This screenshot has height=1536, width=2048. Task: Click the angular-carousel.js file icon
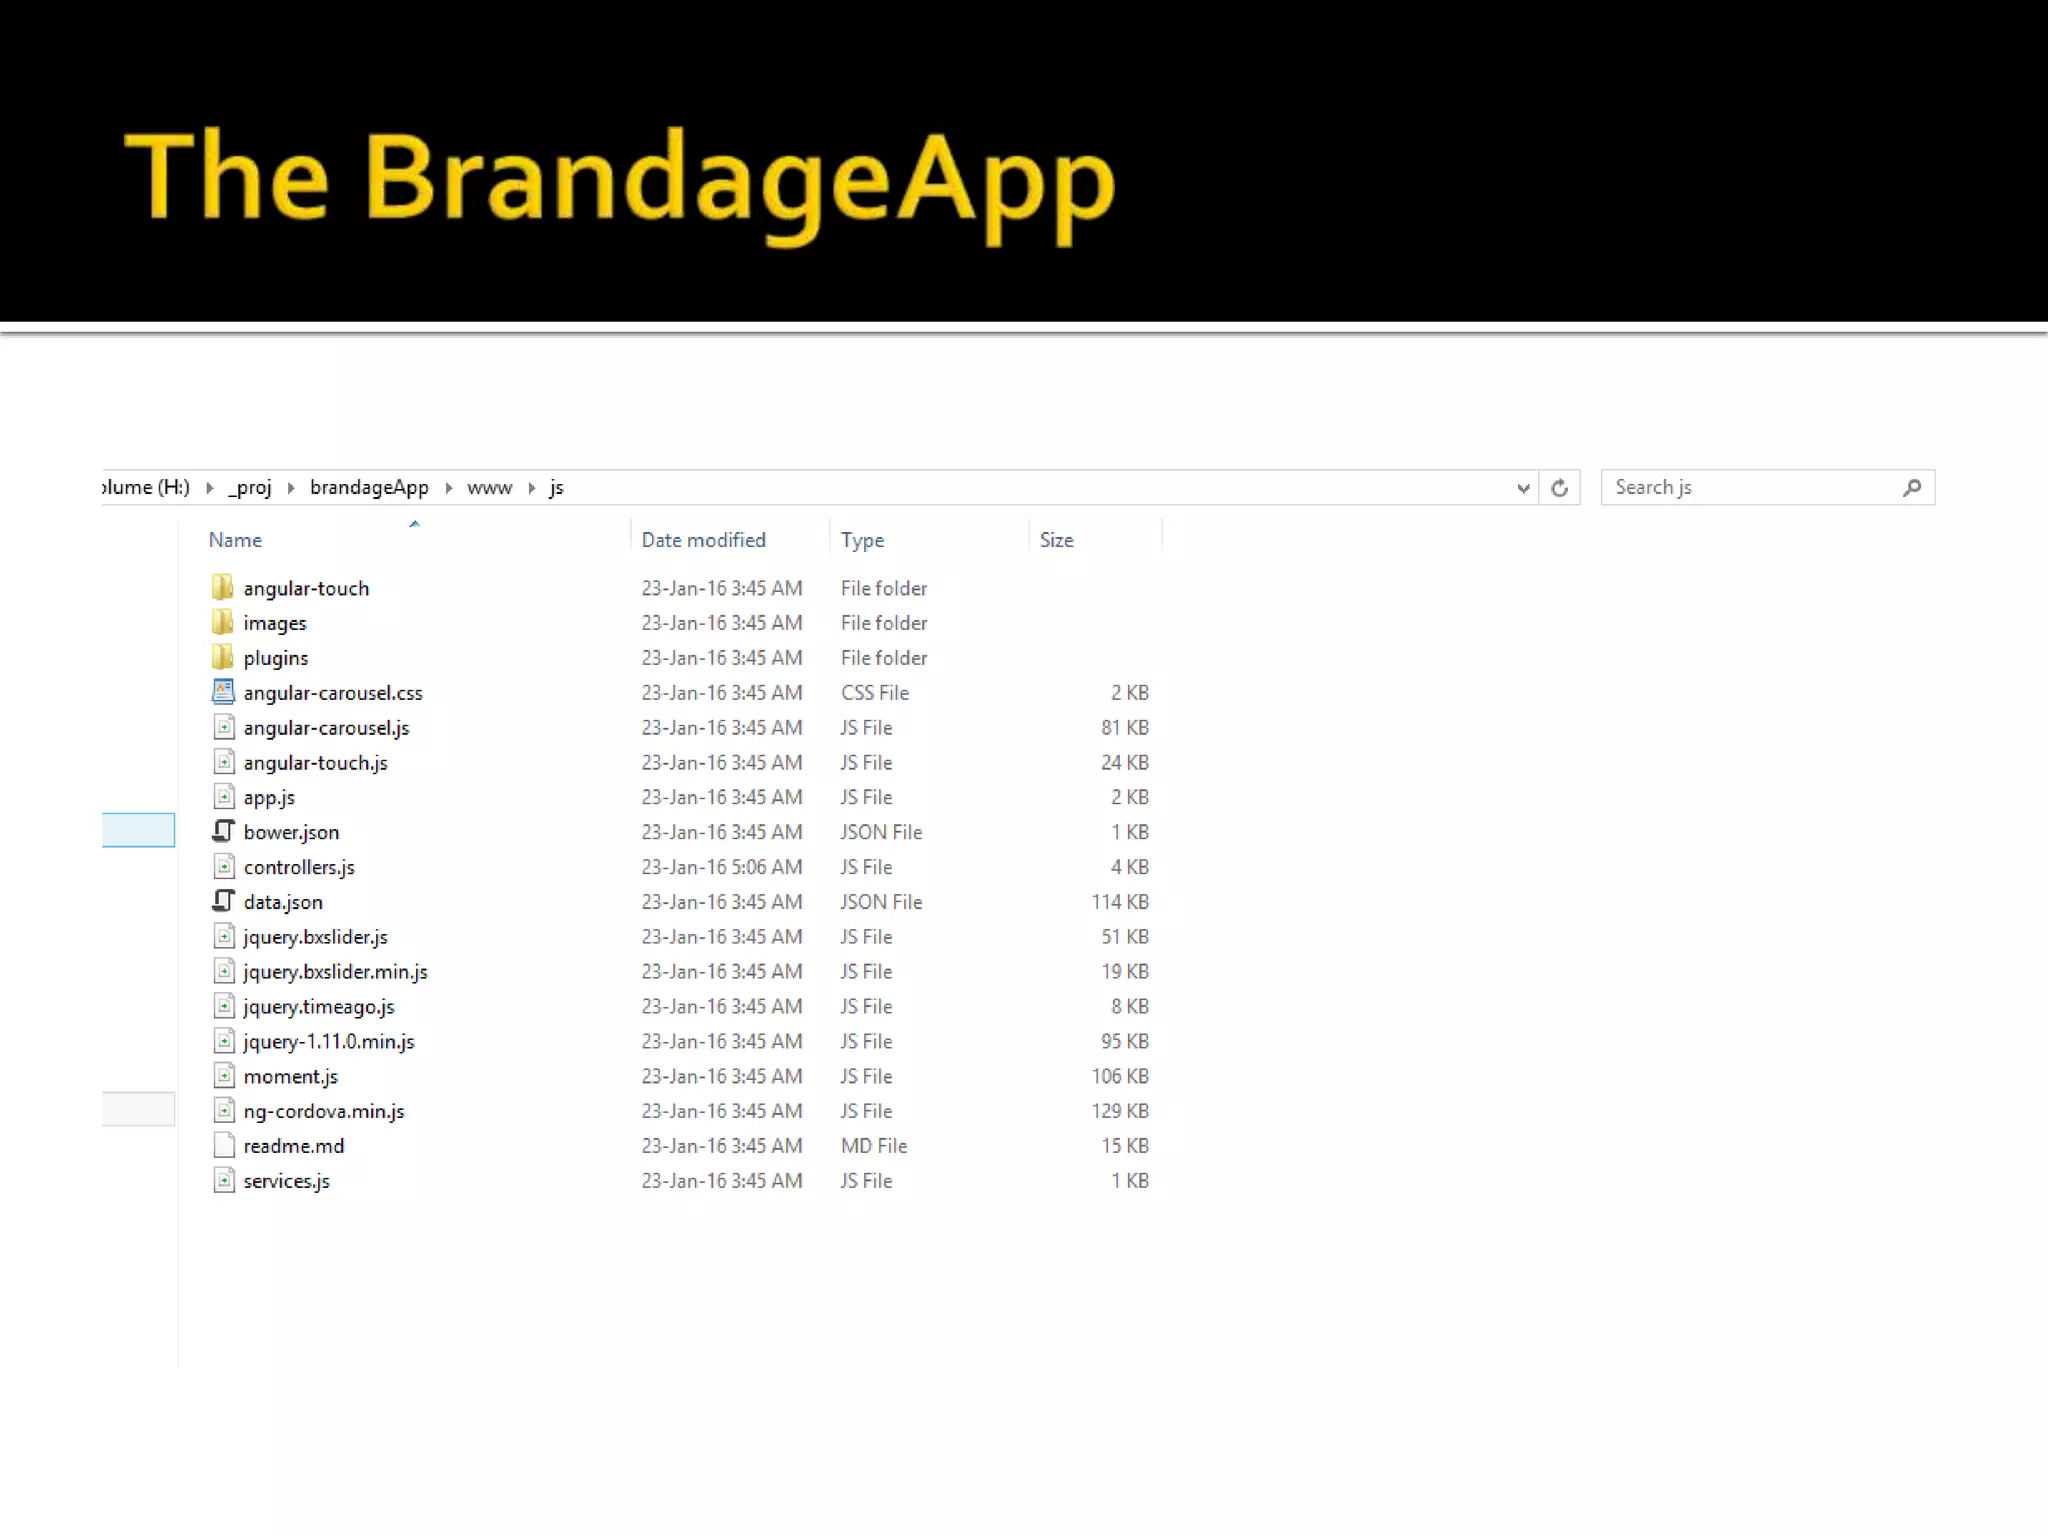(x=224, y=727)
